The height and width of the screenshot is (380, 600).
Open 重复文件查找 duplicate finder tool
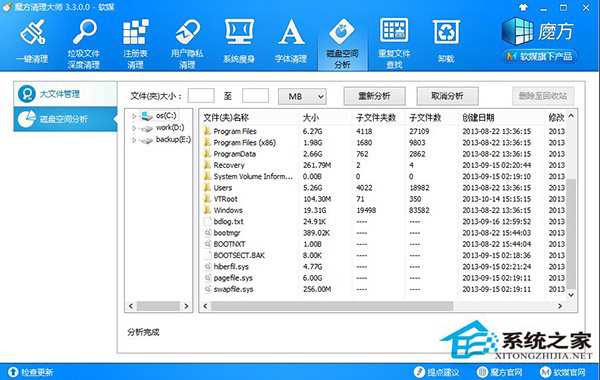pos(394,43)
